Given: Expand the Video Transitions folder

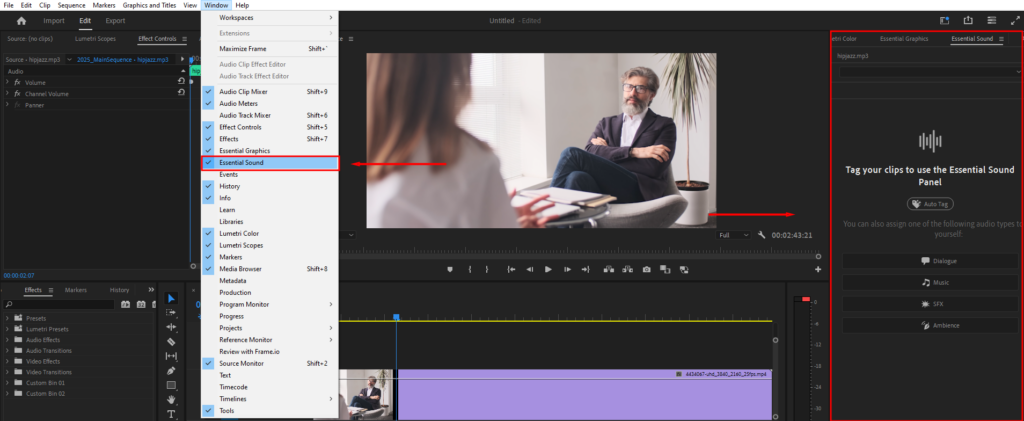Looking at the screenshot, I should point(7,371).
